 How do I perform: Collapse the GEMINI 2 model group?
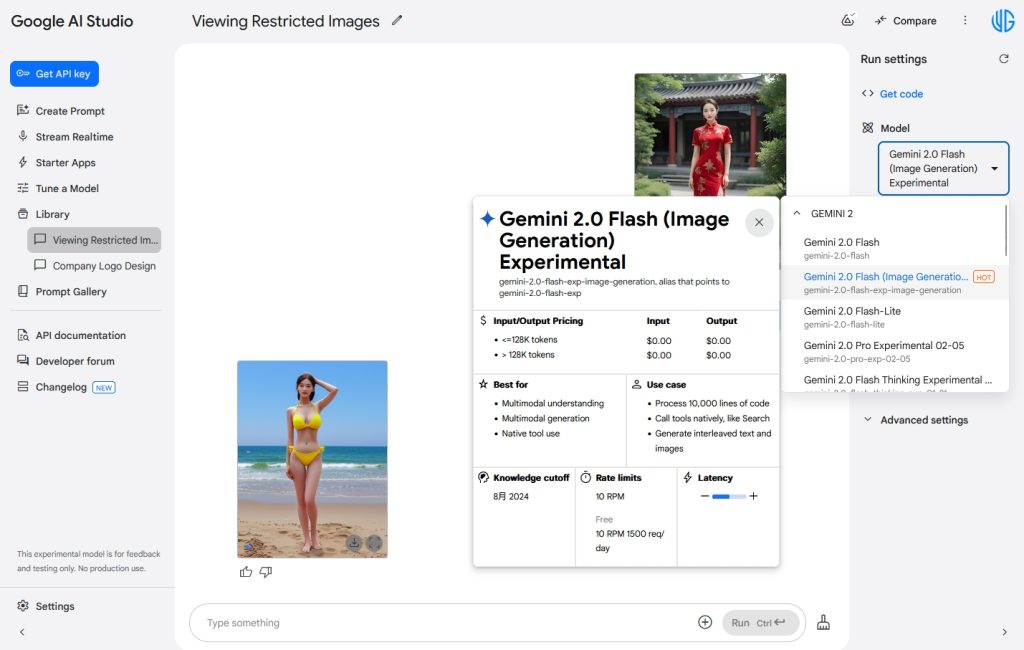(797, 213)
